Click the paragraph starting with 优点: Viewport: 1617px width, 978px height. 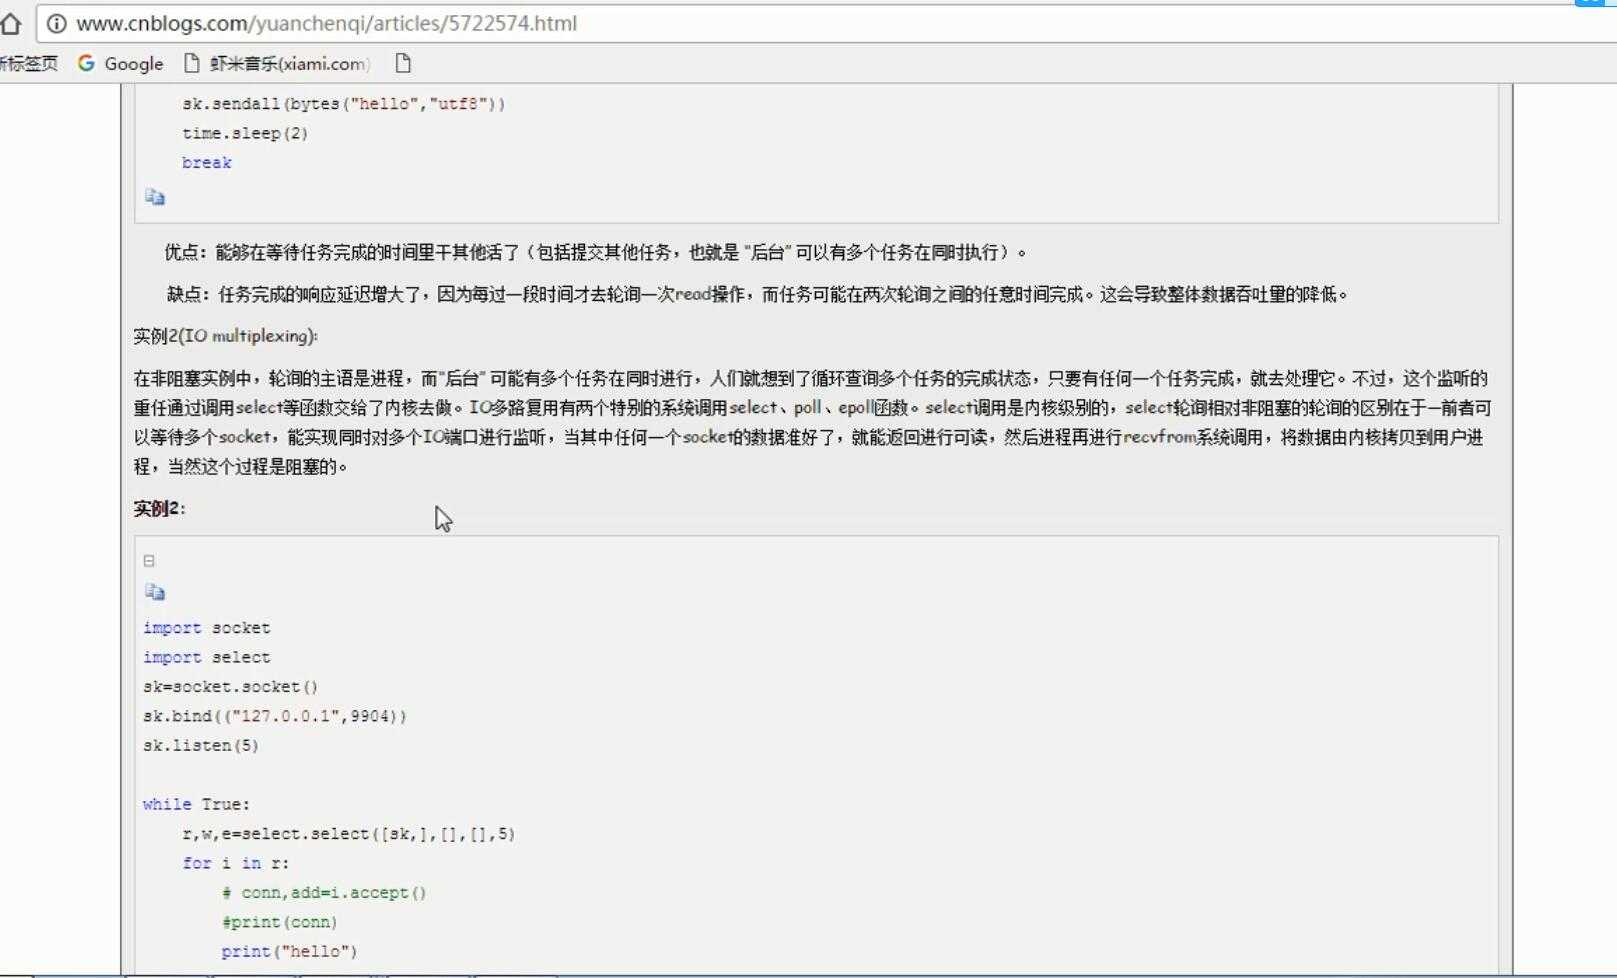pyautogui.click(x=596, y=252)
